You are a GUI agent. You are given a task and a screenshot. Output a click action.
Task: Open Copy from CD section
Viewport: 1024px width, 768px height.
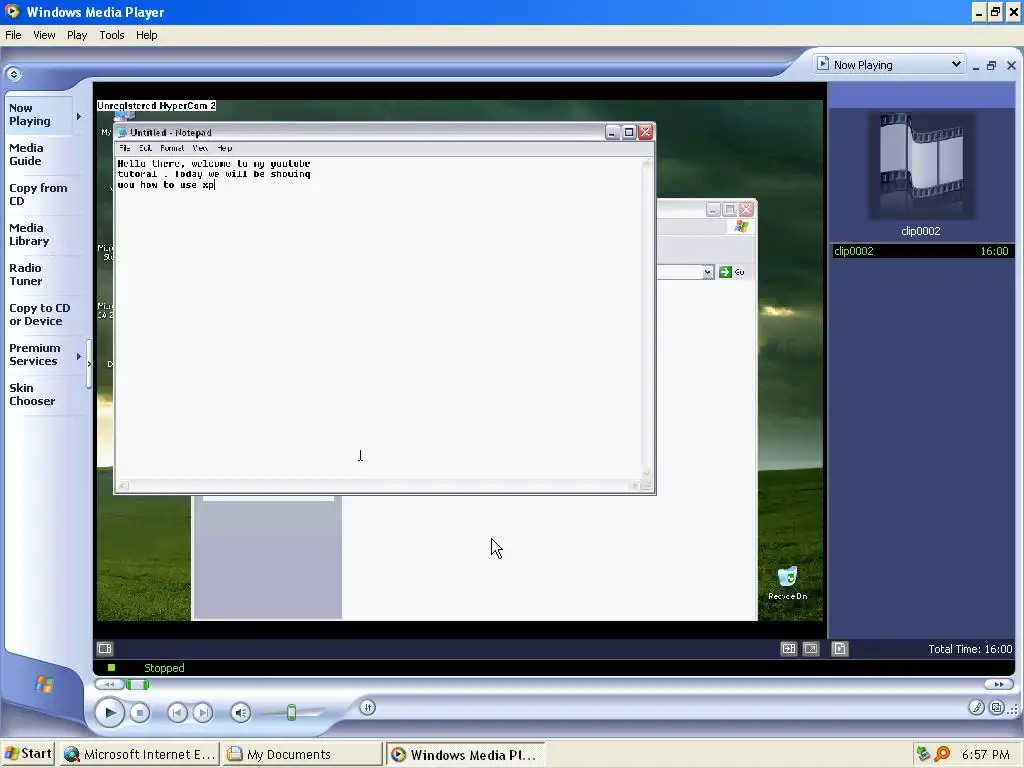tap(38, 195)
